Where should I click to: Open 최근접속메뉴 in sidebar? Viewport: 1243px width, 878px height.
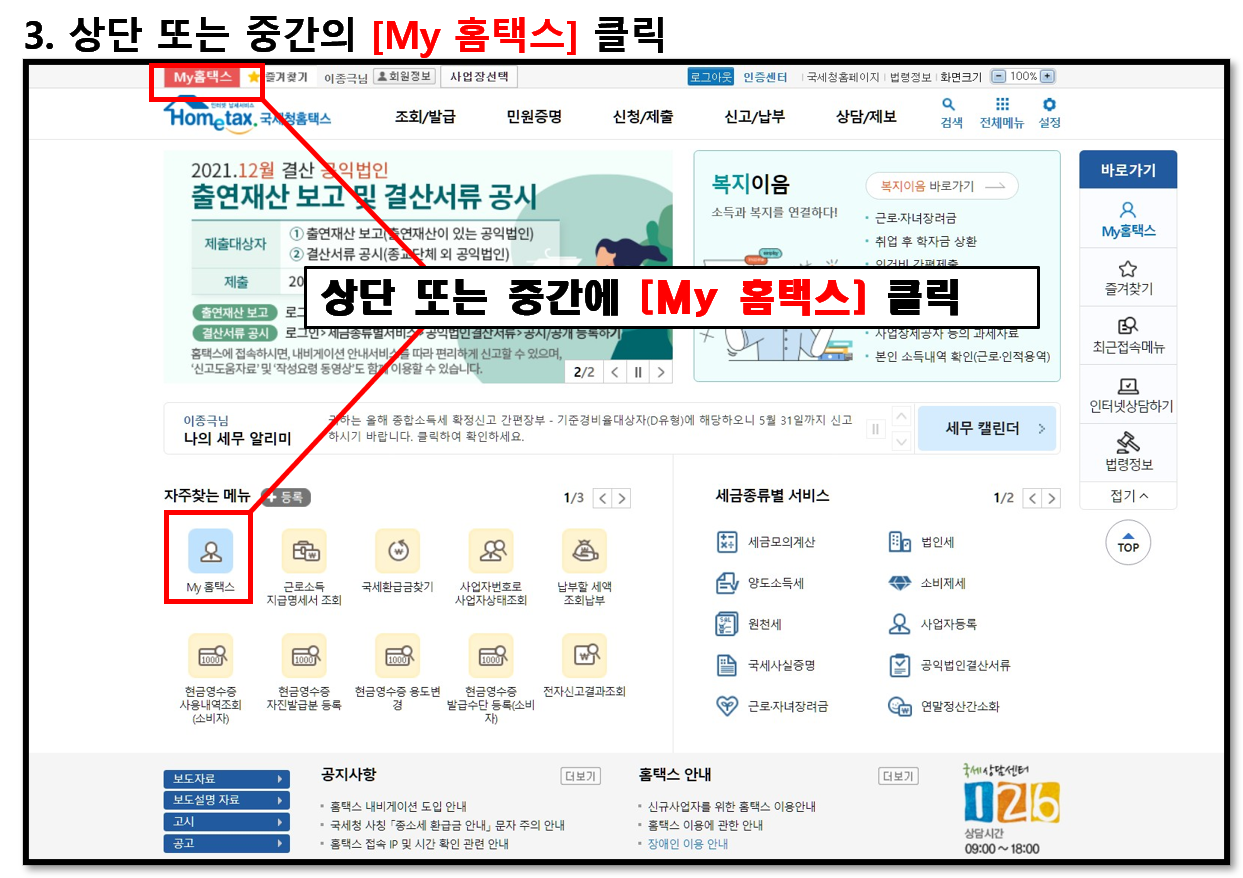[1128, 336]
